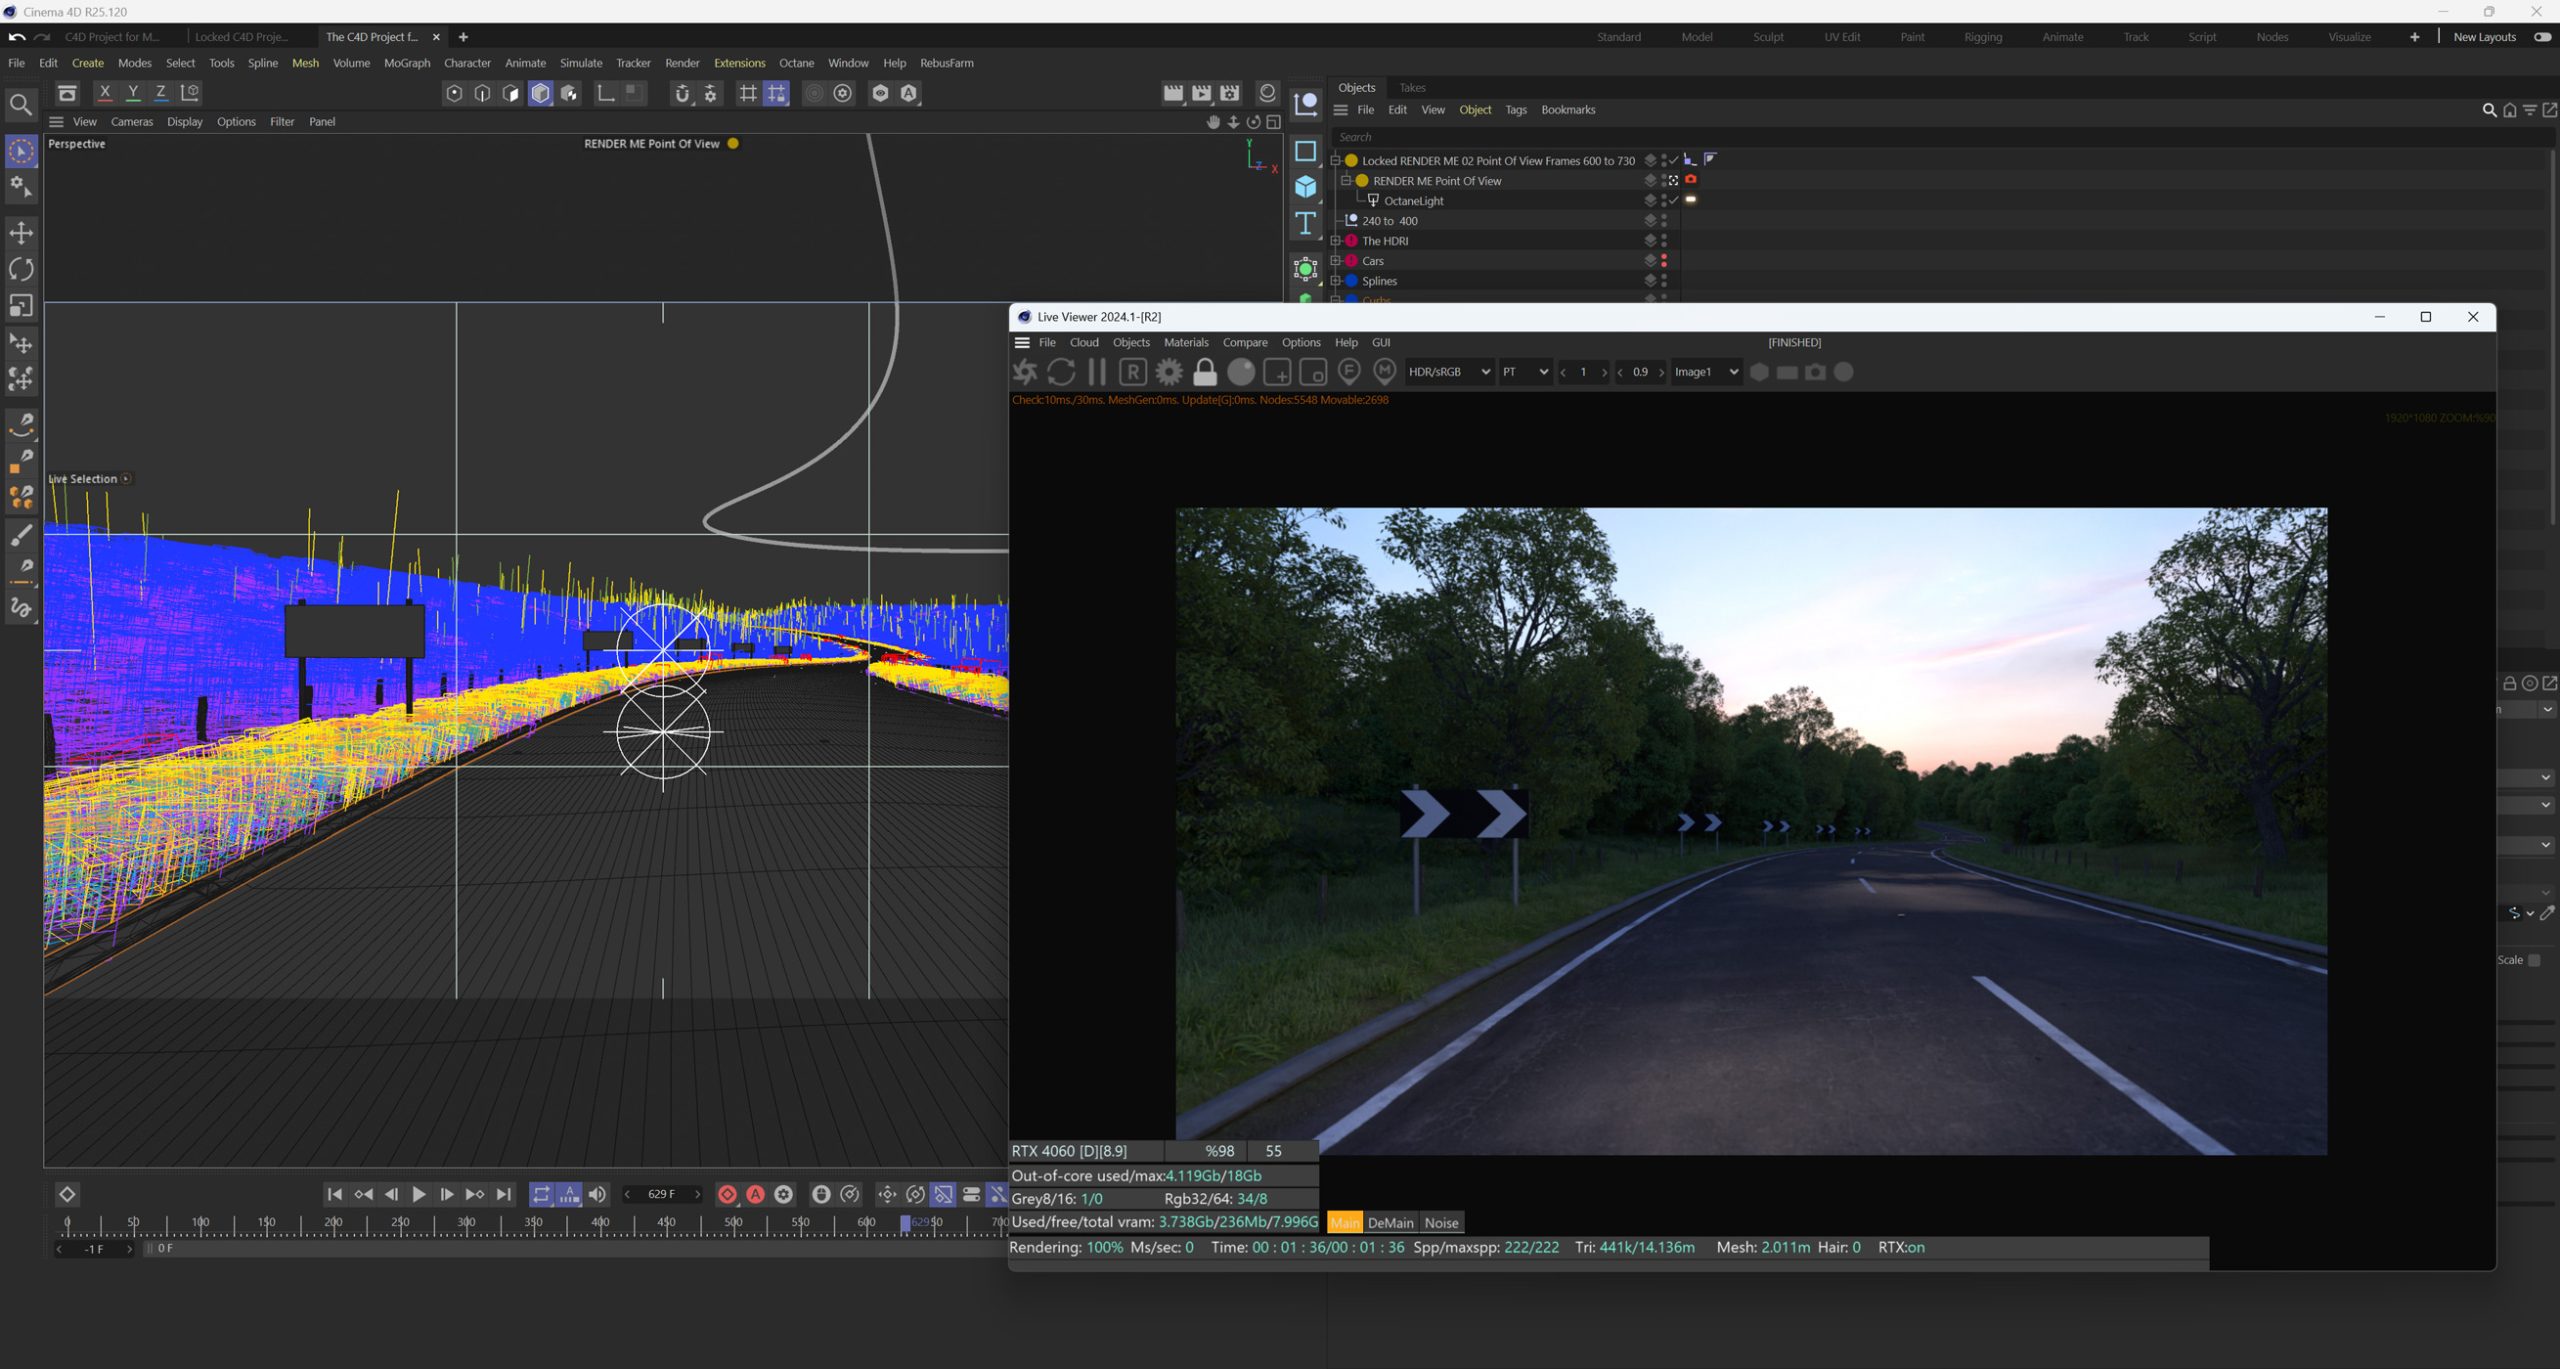This screenshot has width=2560, height=1369.
Task: Toggle the New Layouts switch
Action: (2541, 37)
